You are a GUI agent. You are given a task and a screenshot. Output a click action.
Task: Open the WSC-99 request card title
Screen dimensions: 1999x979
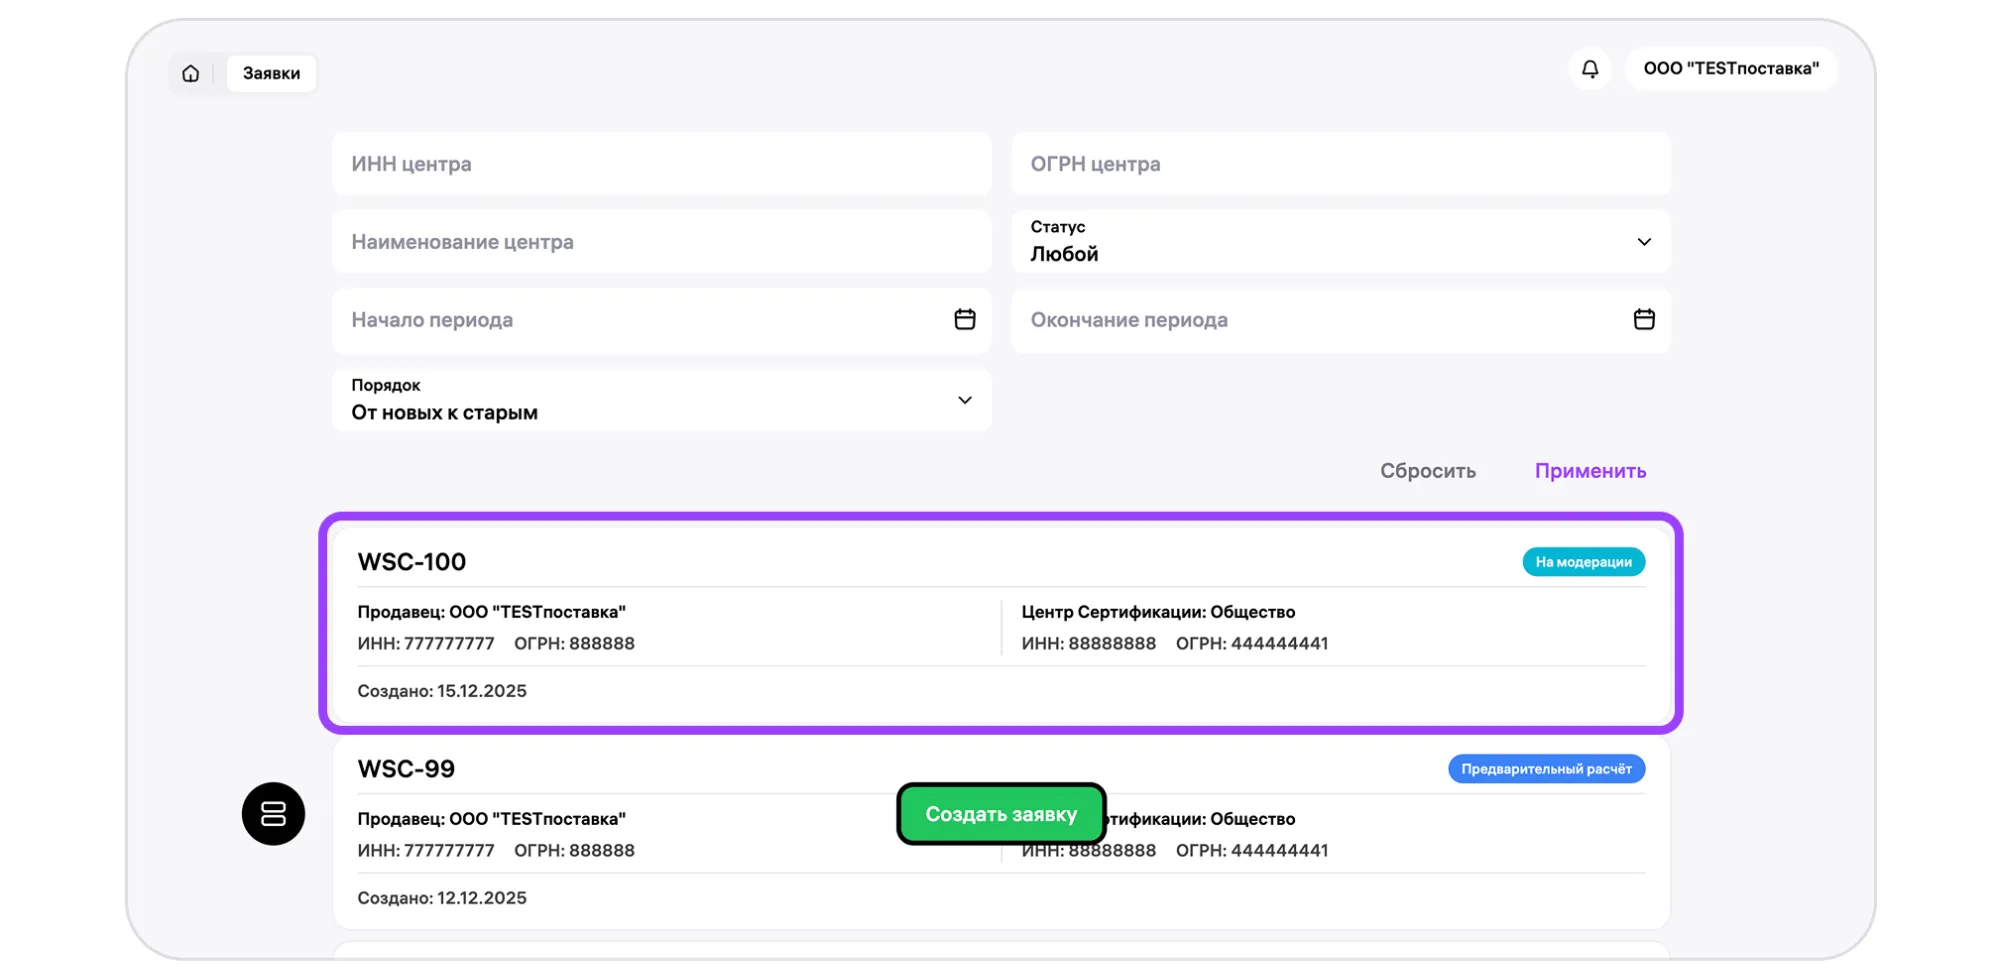406,769
